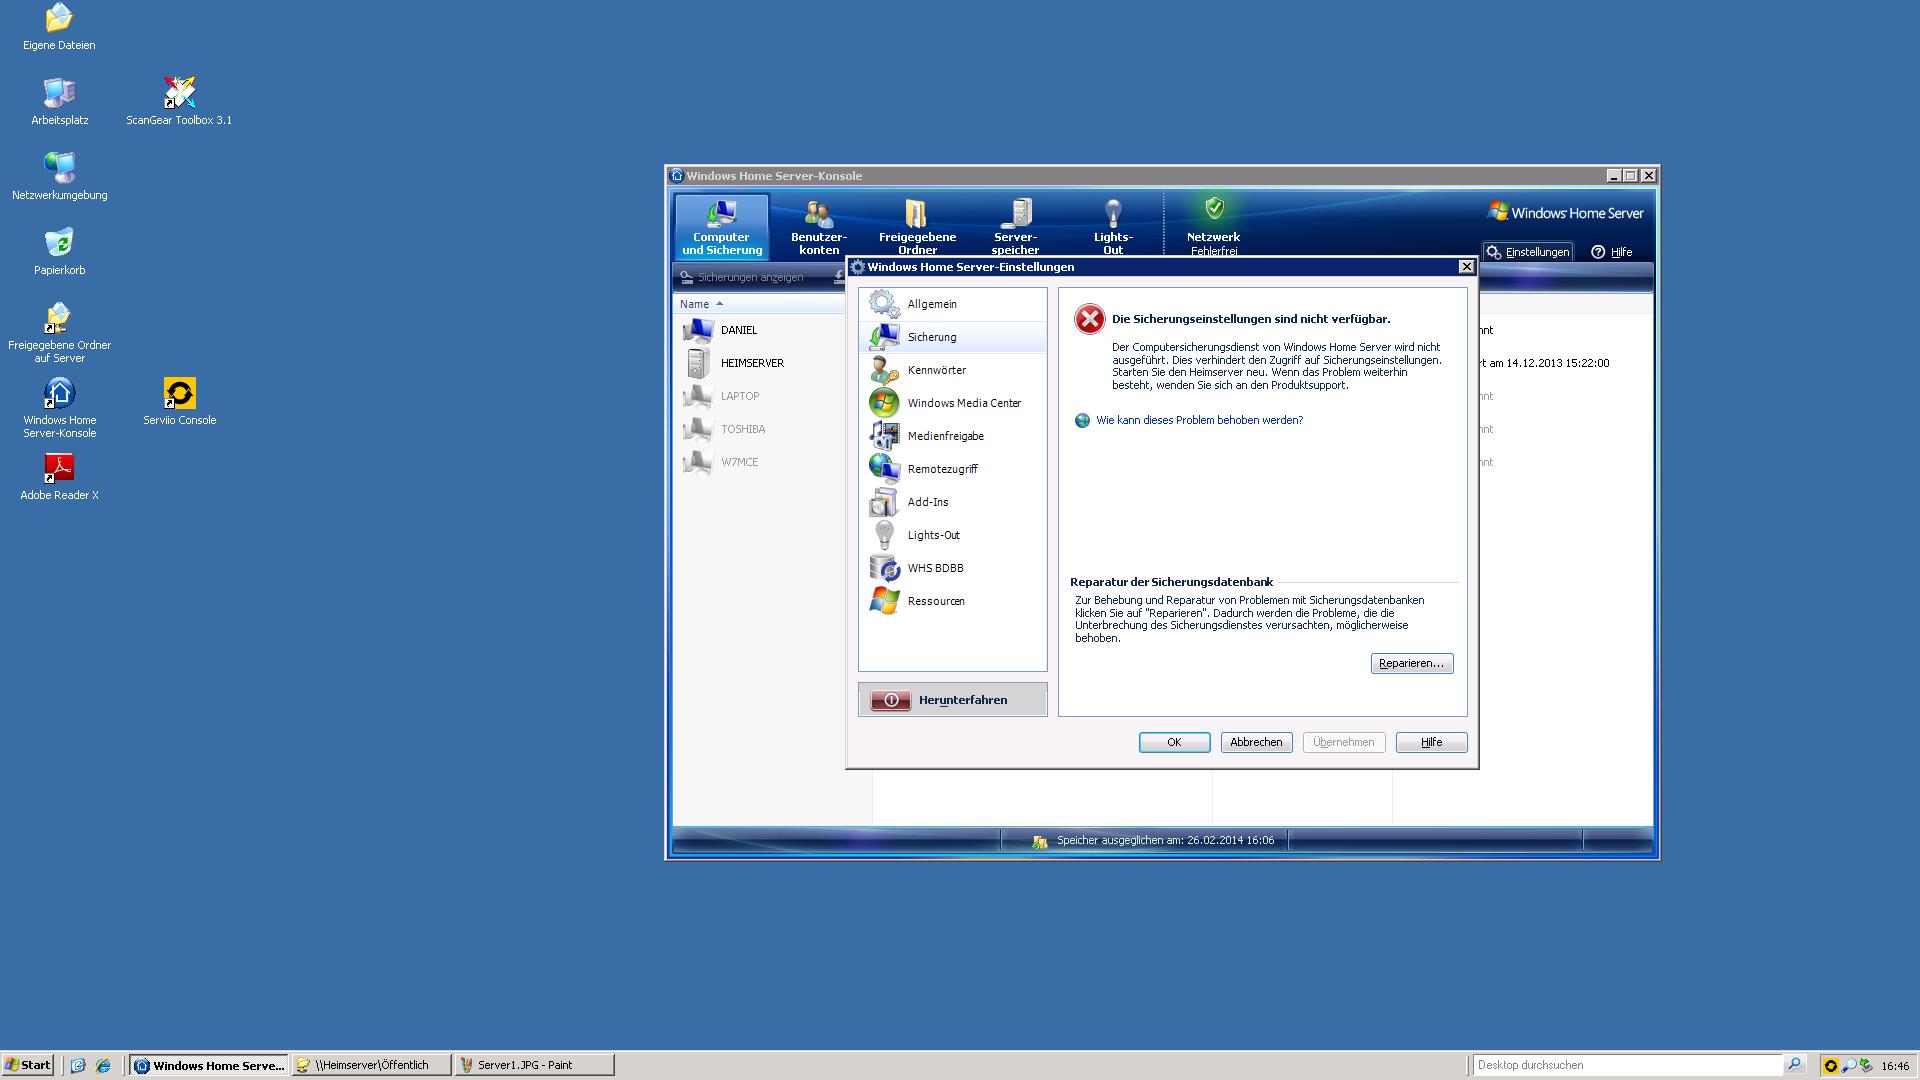Image resolution: width=1920 pixels, height=1080 pixels.
Task: Select the Serverspeicher tab
Action: coord(1015,227)
